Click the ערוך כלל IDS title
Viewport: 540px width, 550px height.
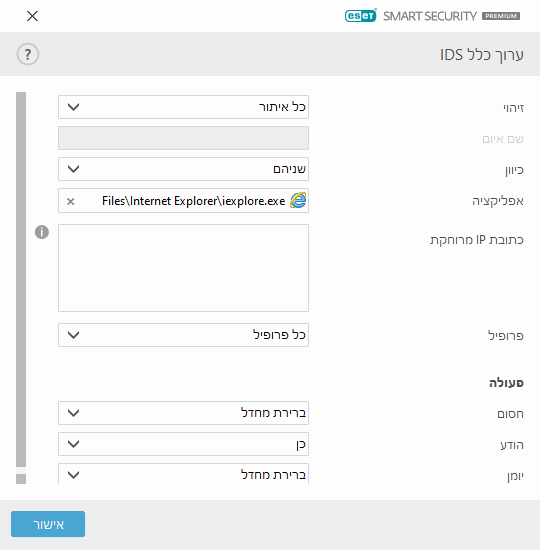pyautogui.click(x=482, y=55)
